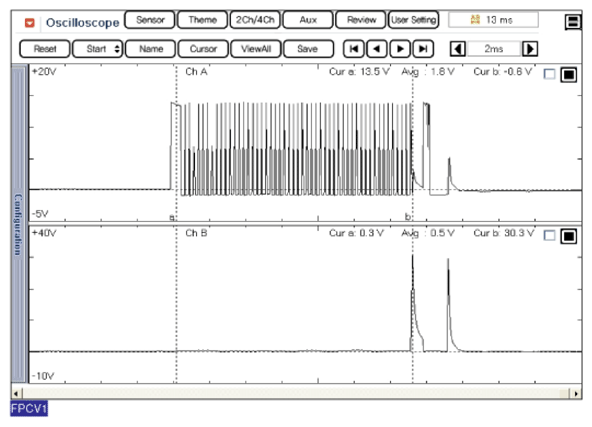Open the red dropdown icon beside Oscilloscope

29,23
